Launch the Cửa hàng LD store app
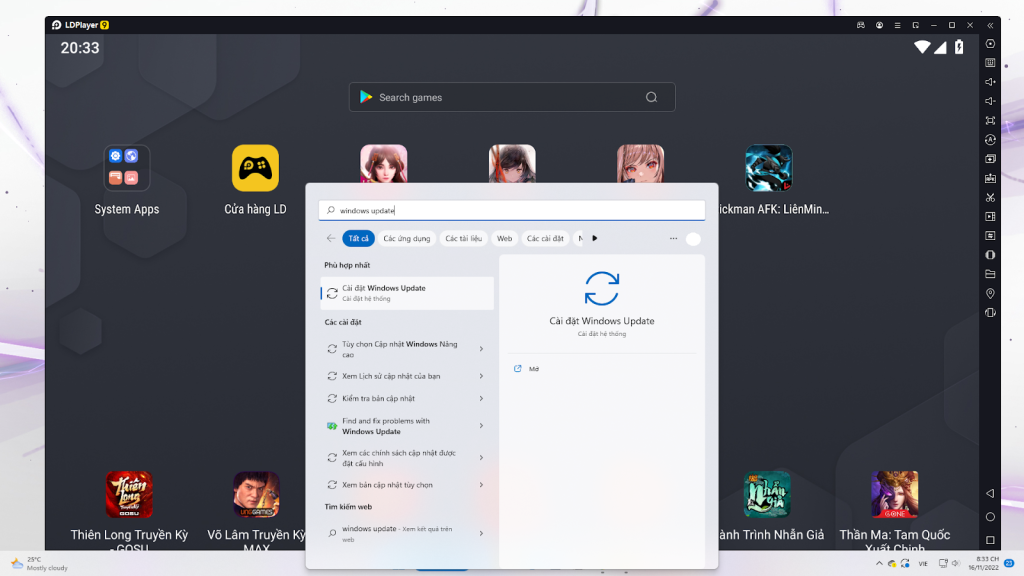Screen dimensions: 1024x576 (x=255, y=168)
